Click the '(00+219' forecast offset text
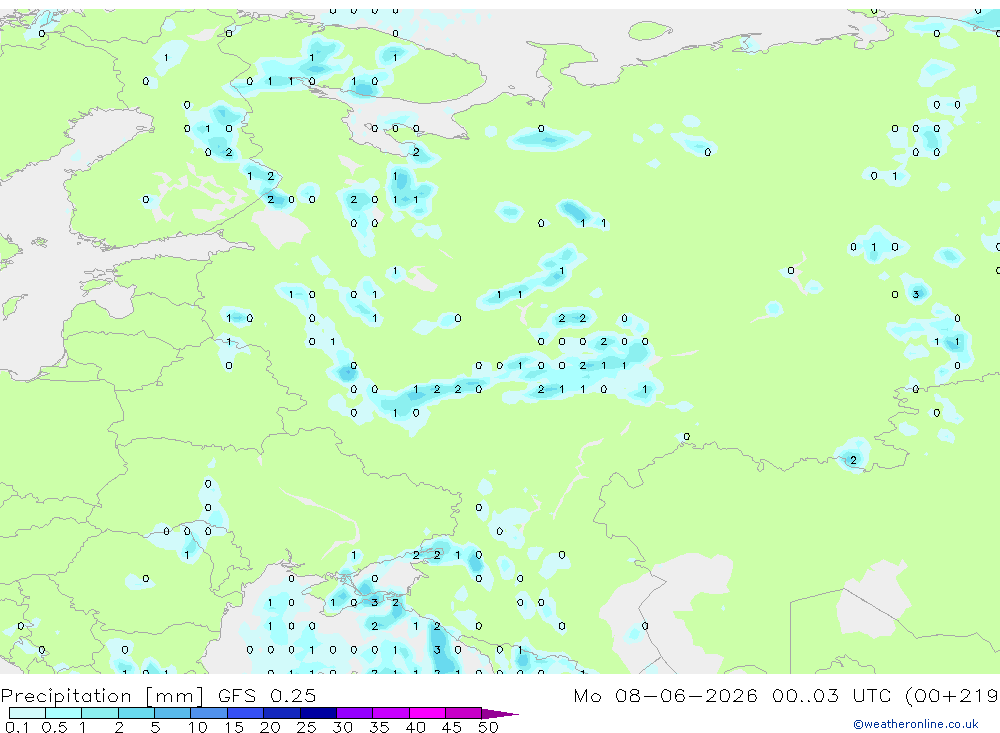 tap(952, 695)
